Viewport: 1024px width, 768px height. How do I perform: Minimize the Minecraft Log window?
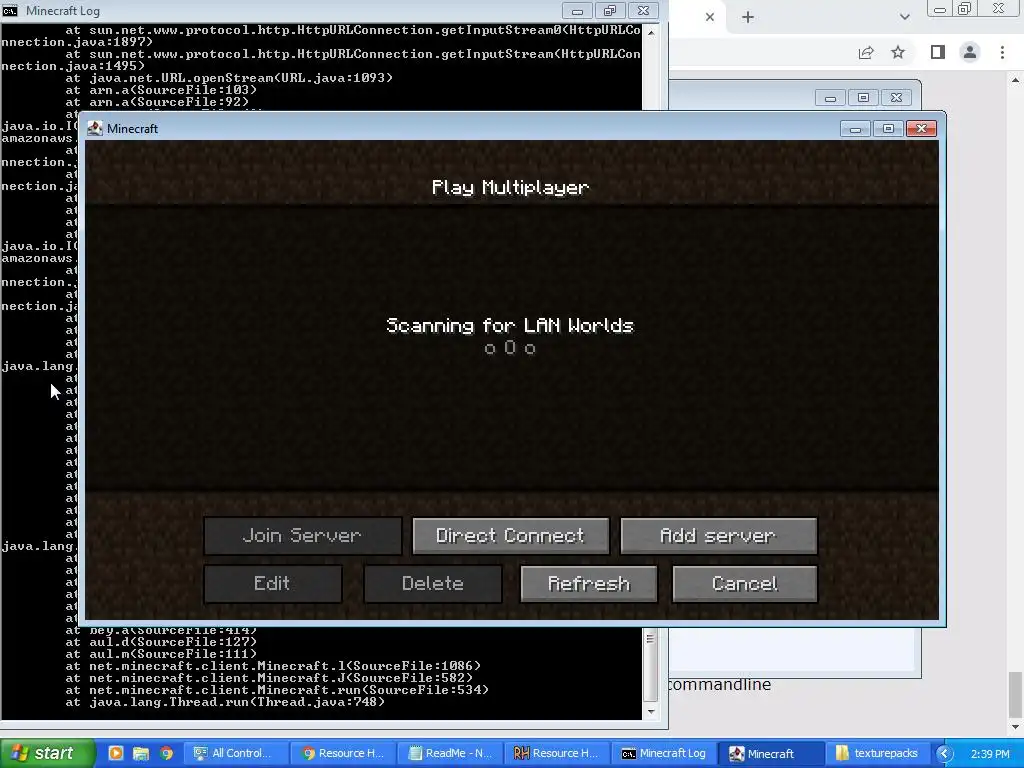point(577,11)
